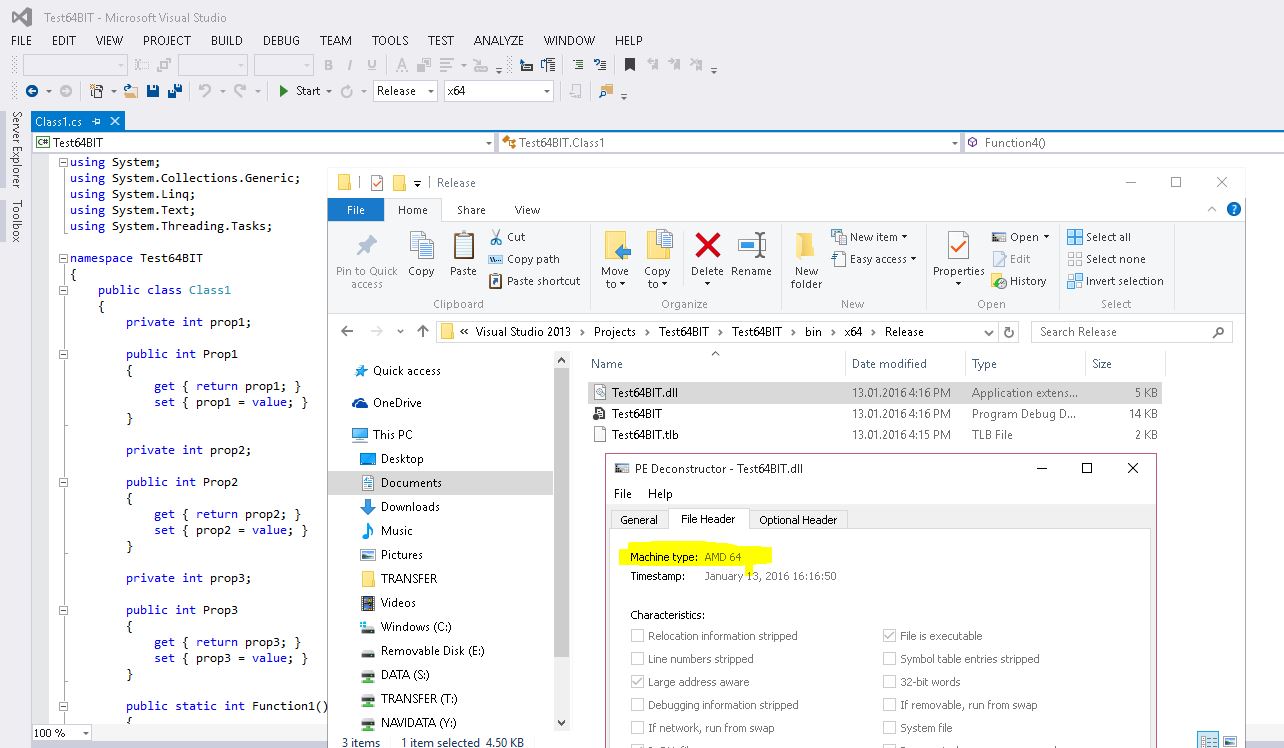The width and height of the screenshot is (1284, 748).
Task: Collapse the namespace Test64BIT code block
Action: [x=63, y=258]
